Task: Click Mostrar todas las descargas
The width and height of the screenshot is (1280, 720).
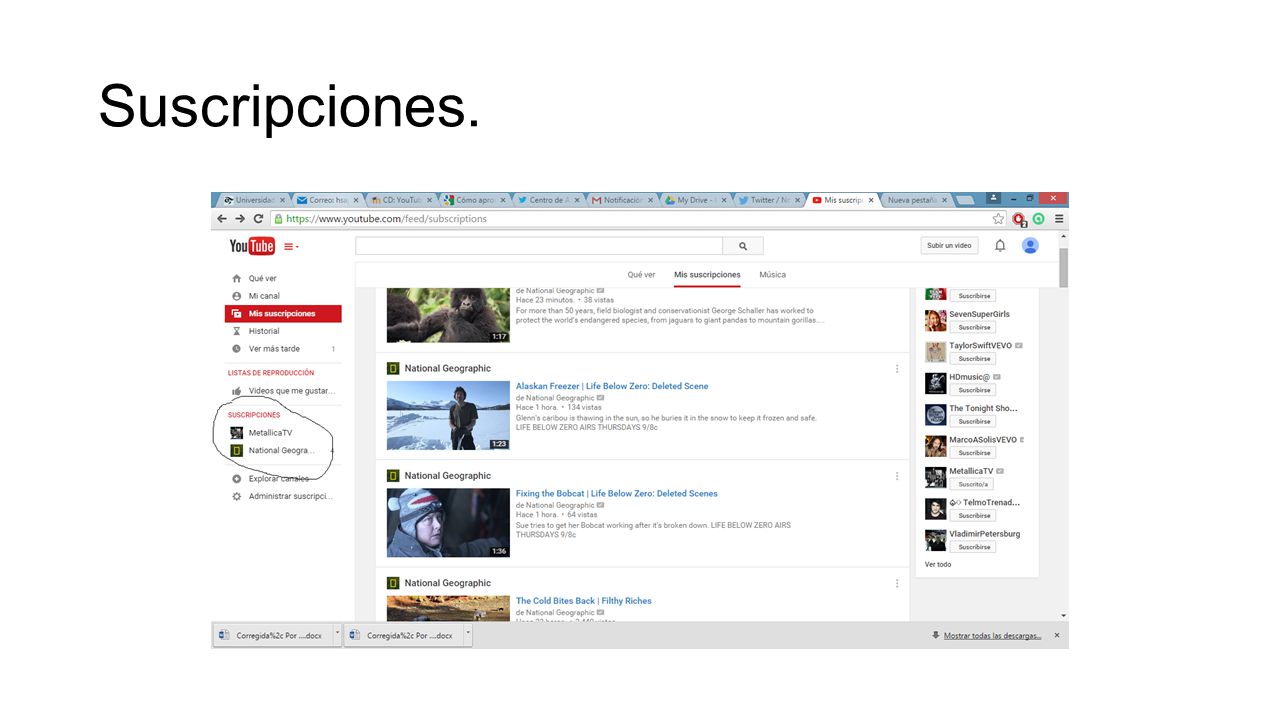Action: [993, 635]
